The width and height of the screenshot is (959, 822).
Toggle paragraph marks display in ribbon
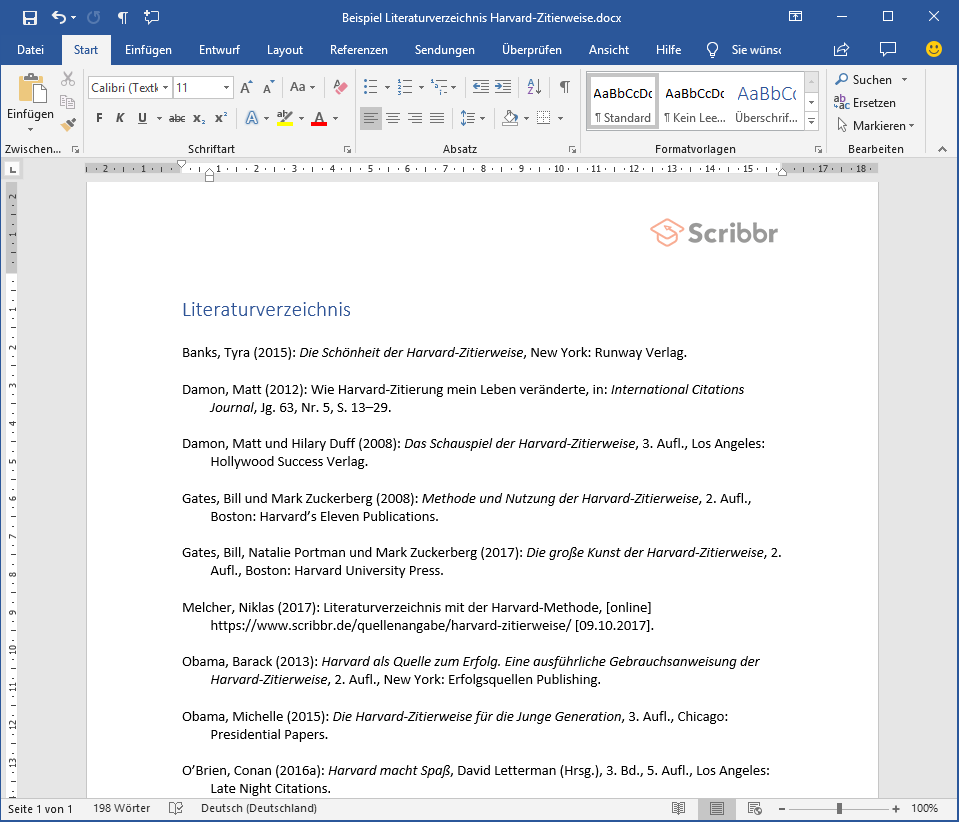coord(565,87)
